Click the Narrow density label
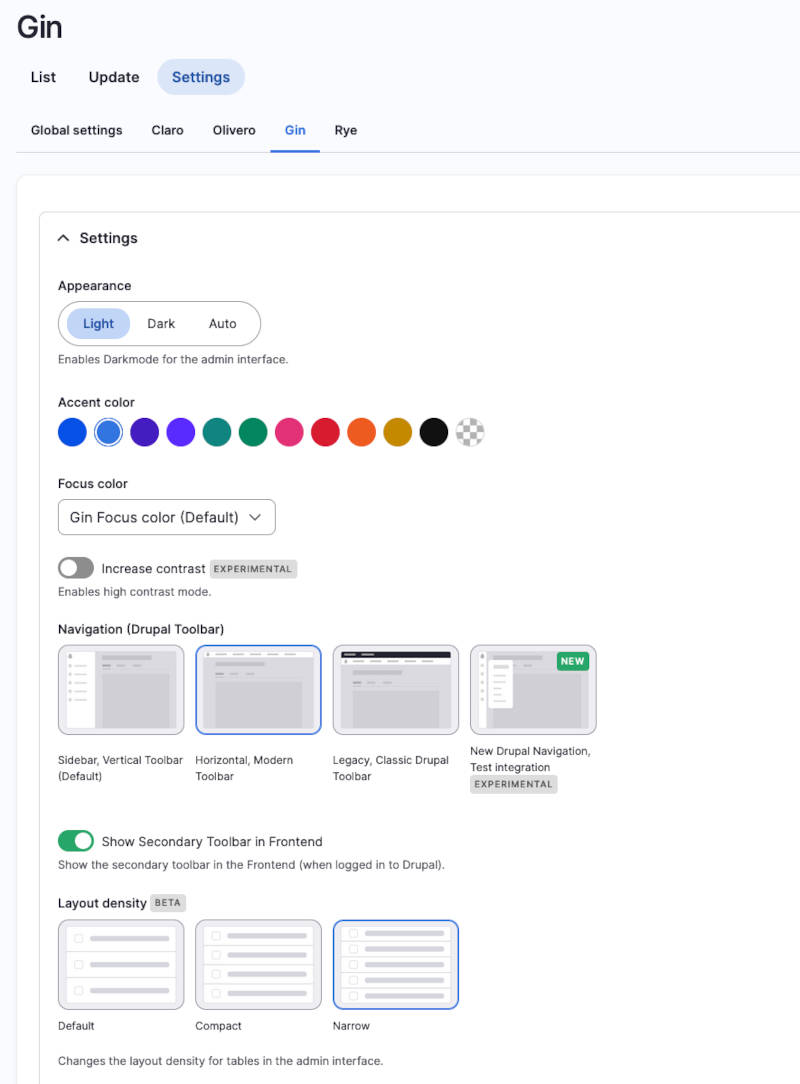The width and height of the screenshot is (800, 1084). tap(351, 1026)
